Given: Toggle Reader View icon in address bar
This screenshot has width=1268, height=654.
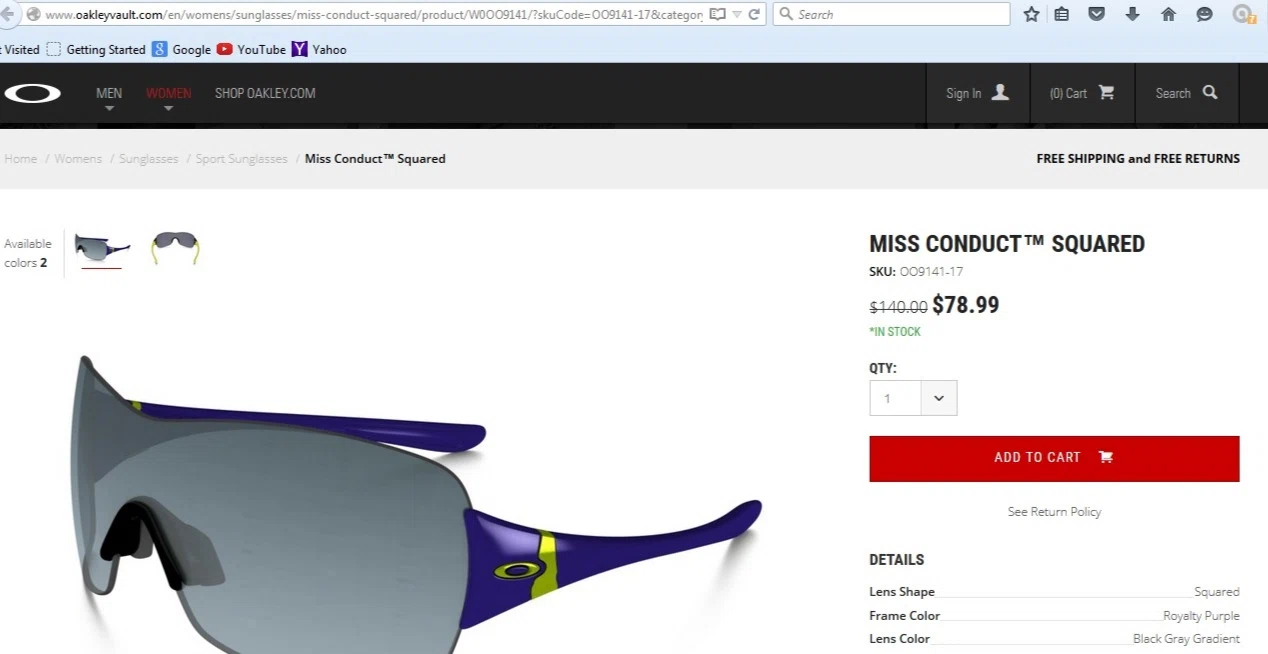Looking at the screenshot, I should tap(717, 14).
